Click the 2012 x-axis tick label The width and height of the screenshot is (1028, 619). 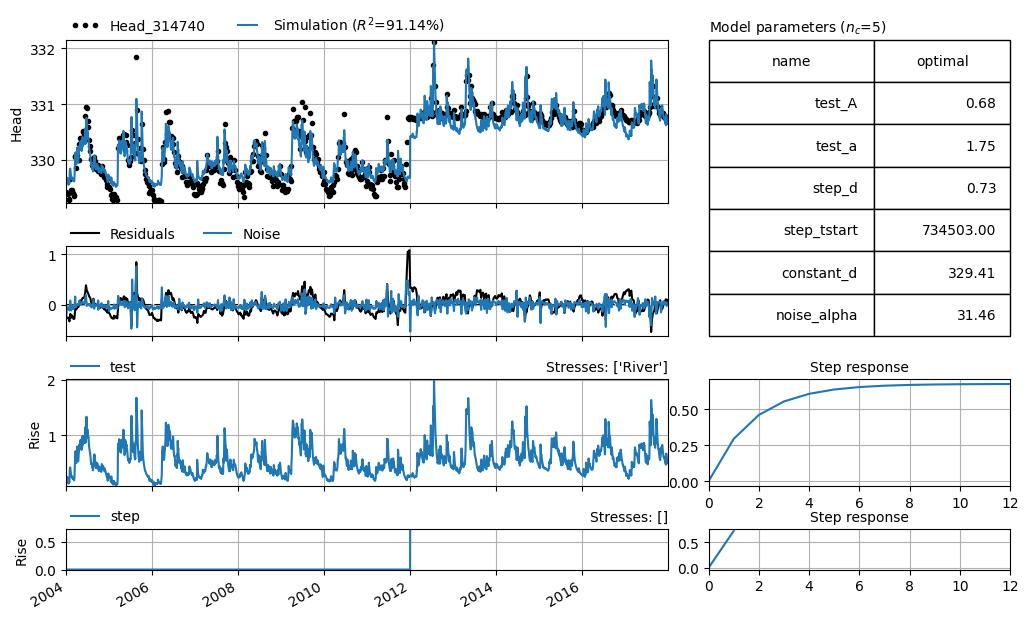click(x=390, y=592)
